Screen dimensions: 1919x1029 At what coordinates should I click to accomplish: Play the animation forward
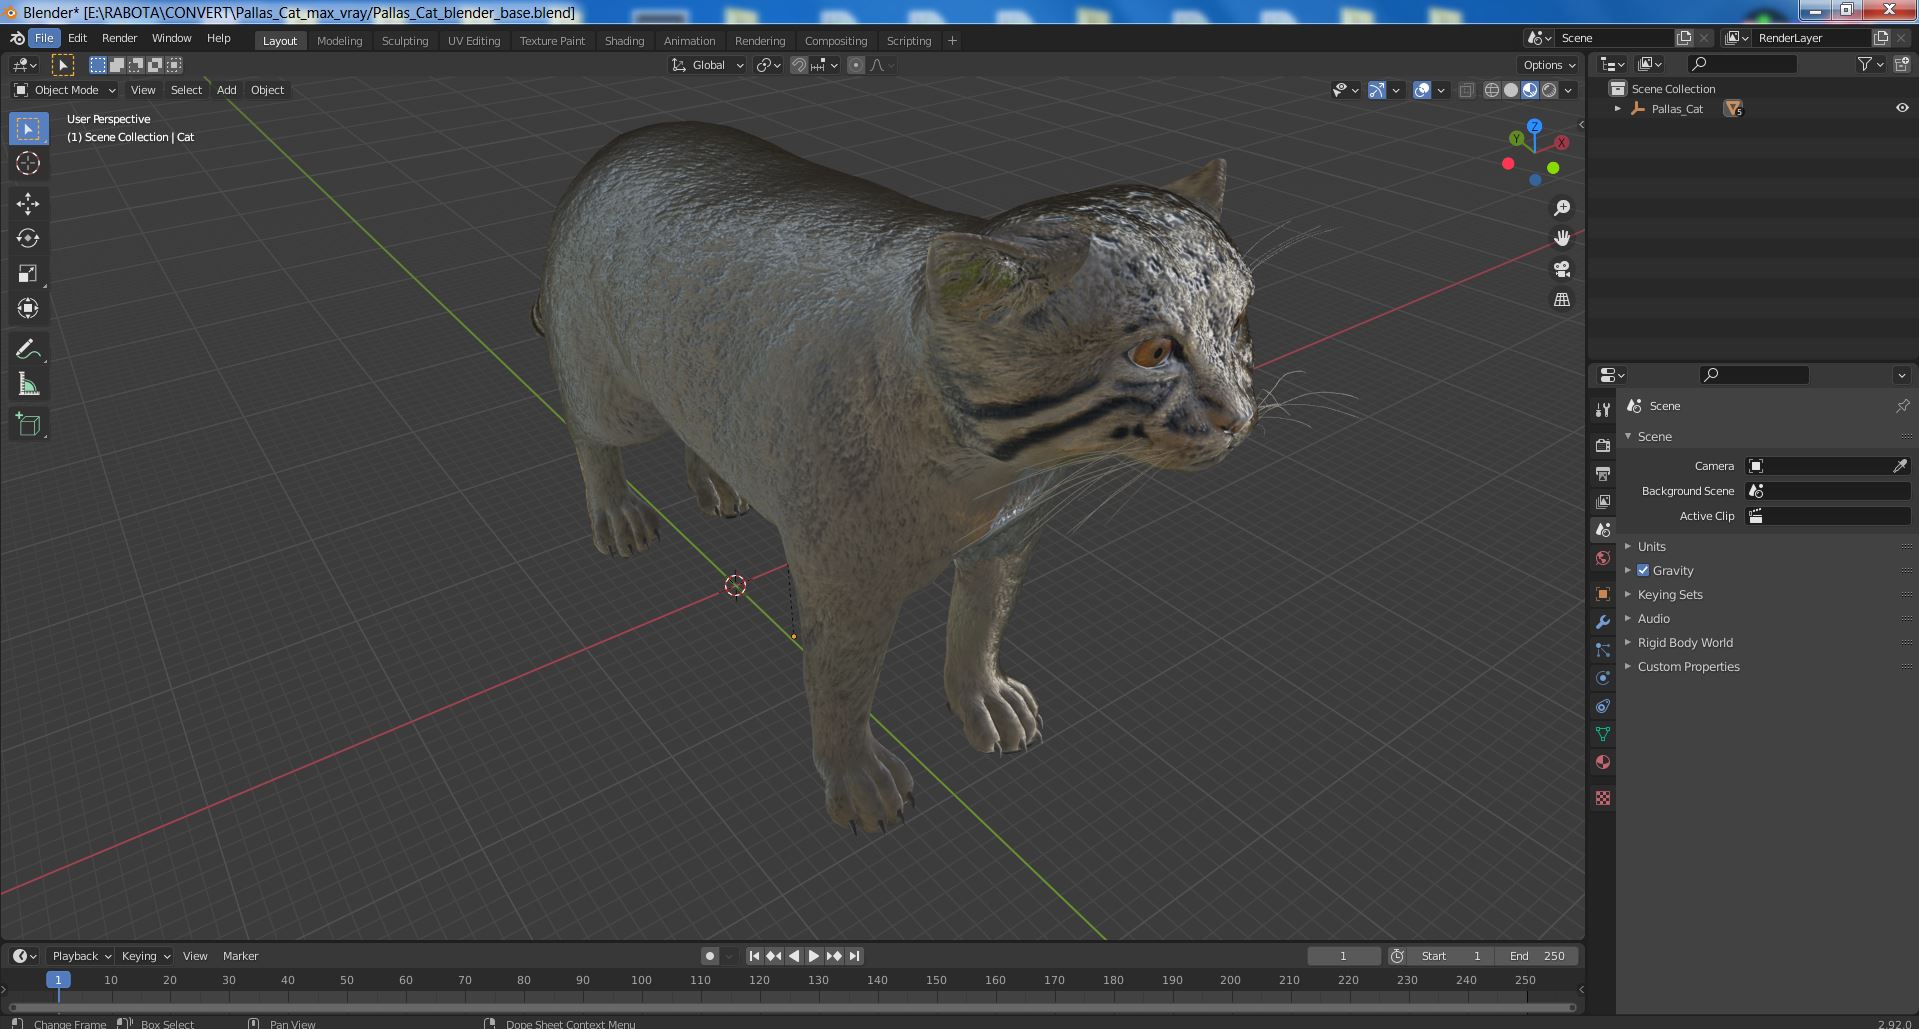point(814,956)
